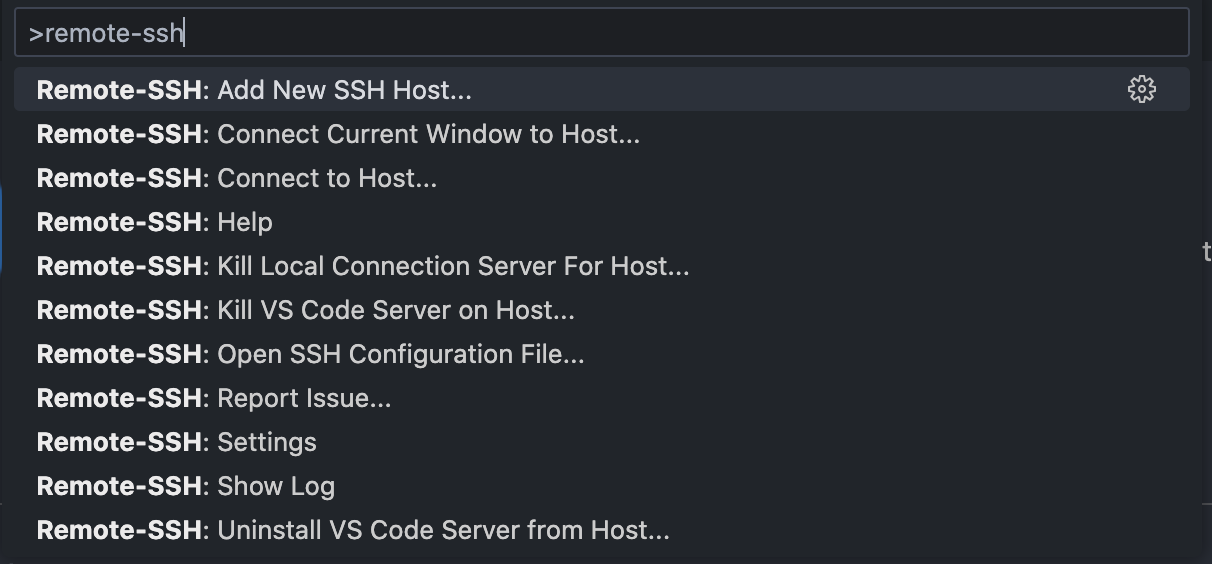1212x564 pixels.
Task: Select Remote-SSH: Show Log
Action: 601,486
